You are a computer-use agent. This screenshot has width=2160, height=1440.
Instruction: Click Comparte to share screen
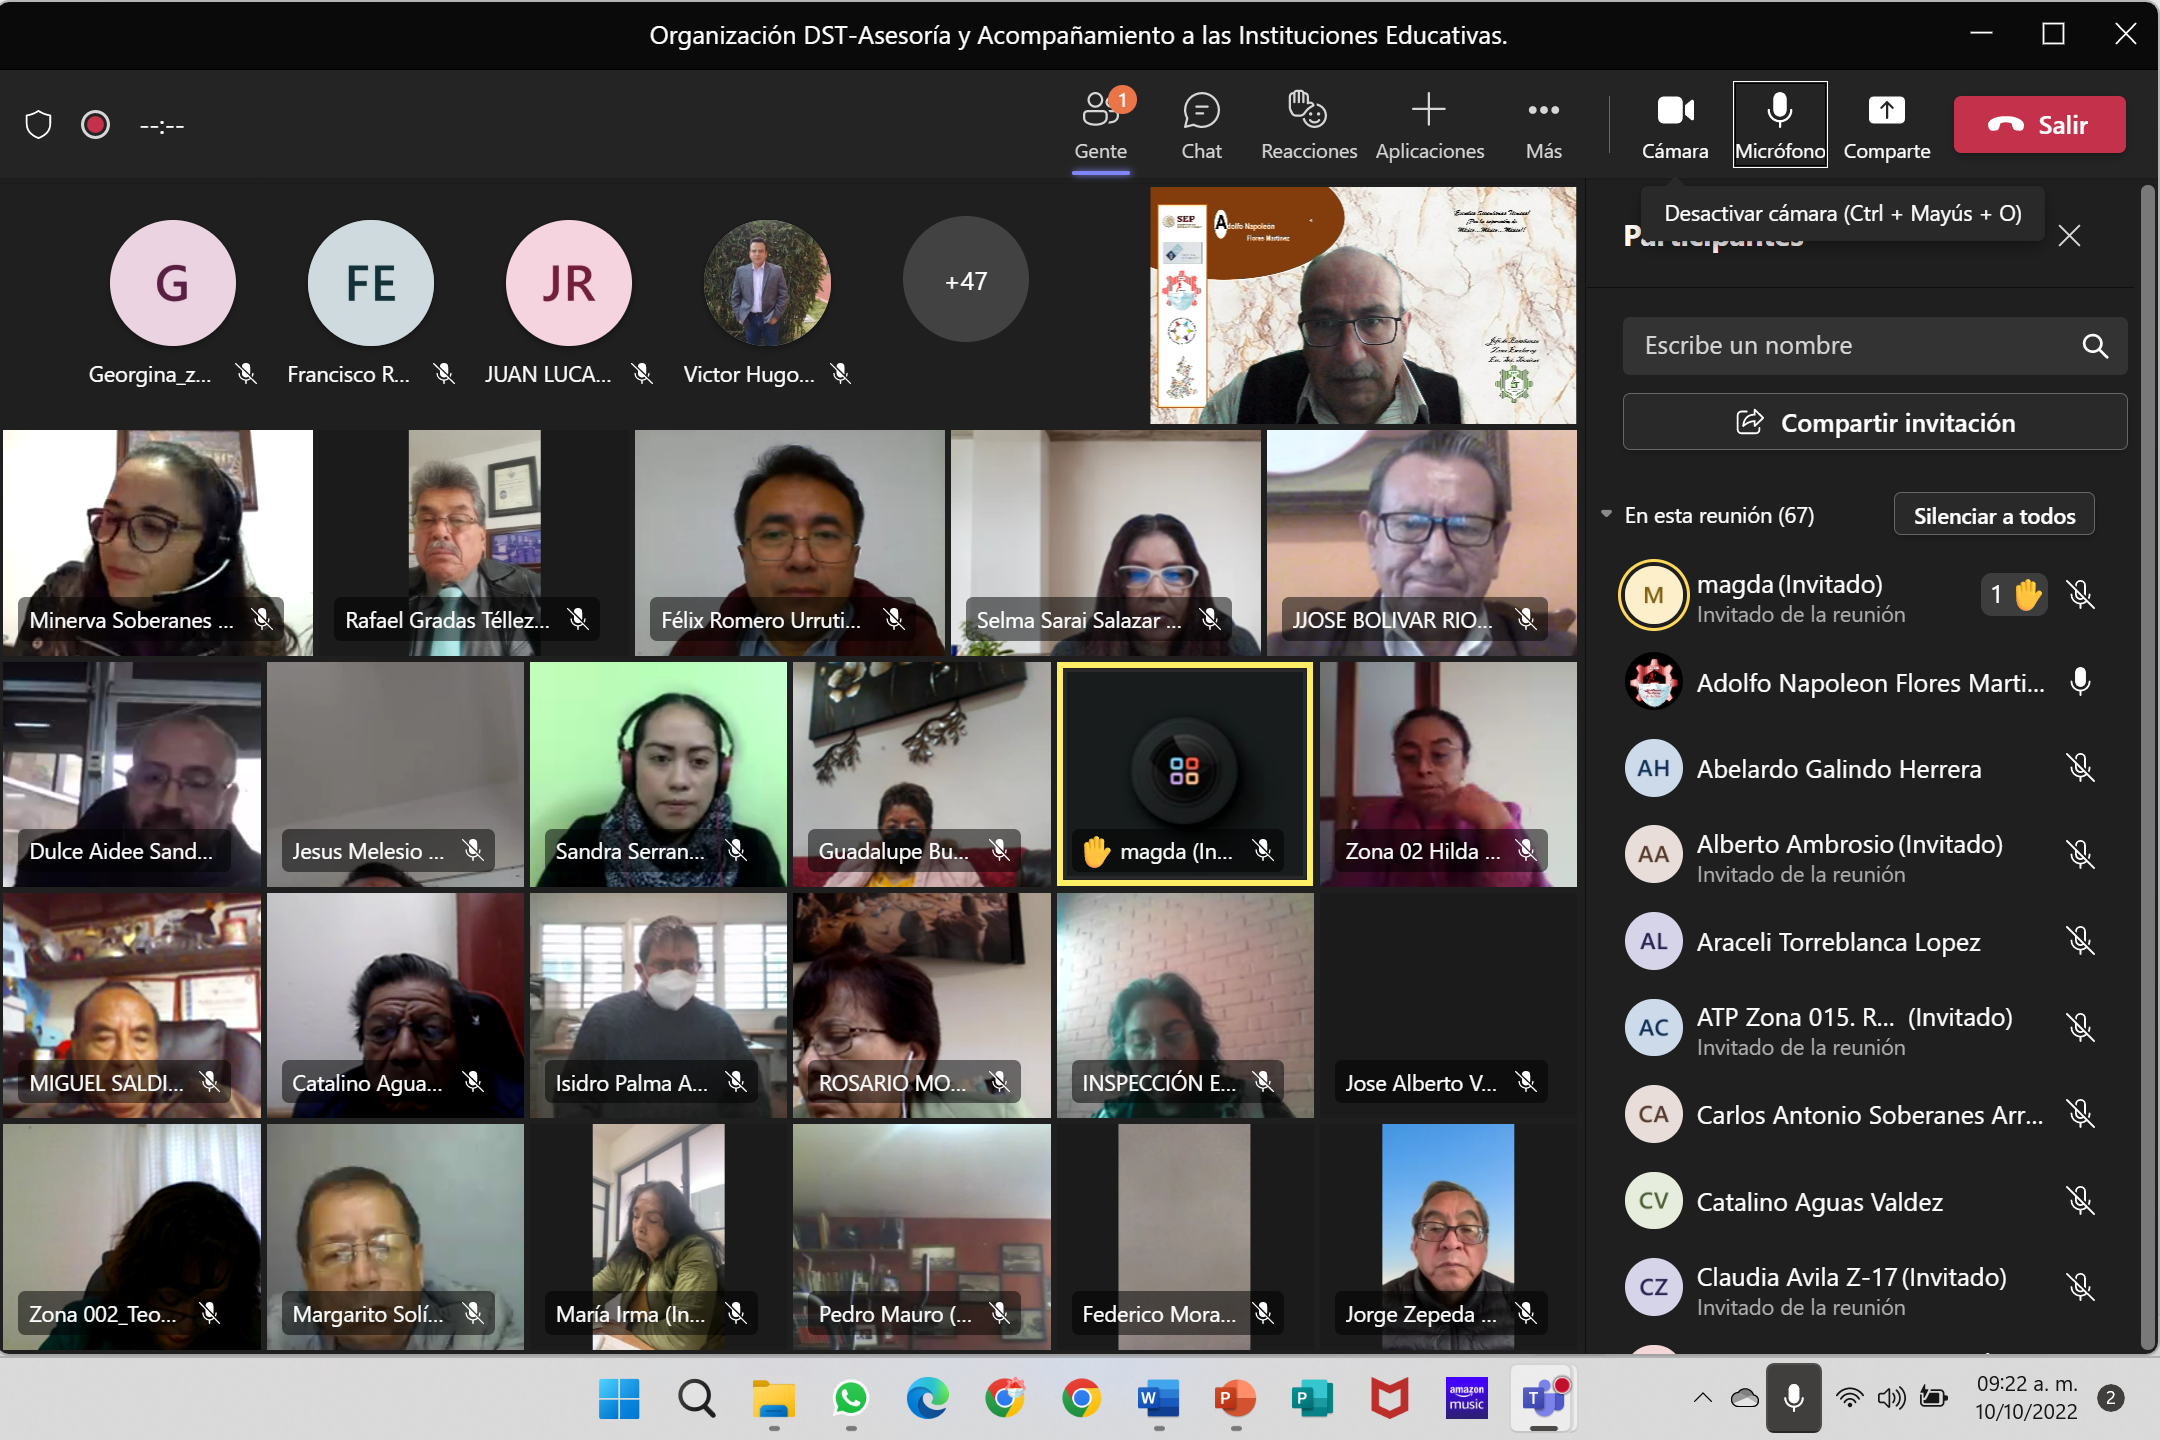1887,125
